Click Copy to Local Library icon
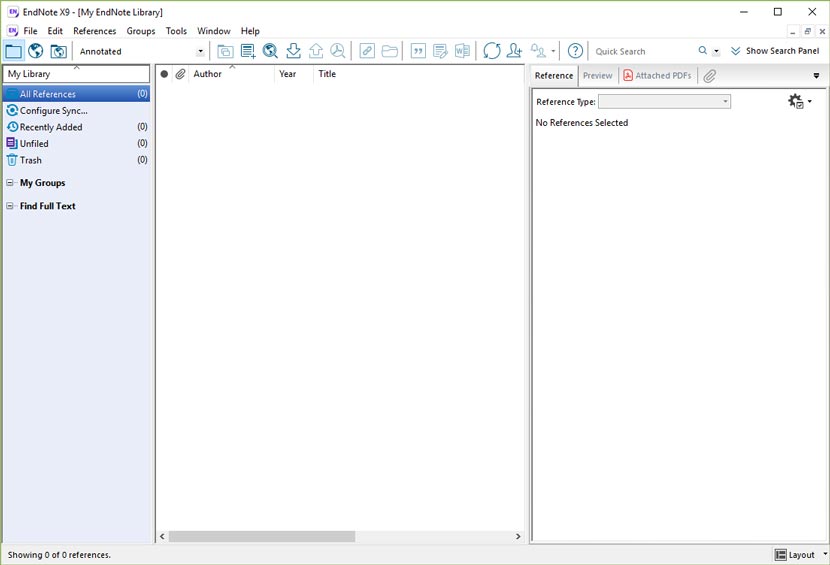 click(225, 51)
